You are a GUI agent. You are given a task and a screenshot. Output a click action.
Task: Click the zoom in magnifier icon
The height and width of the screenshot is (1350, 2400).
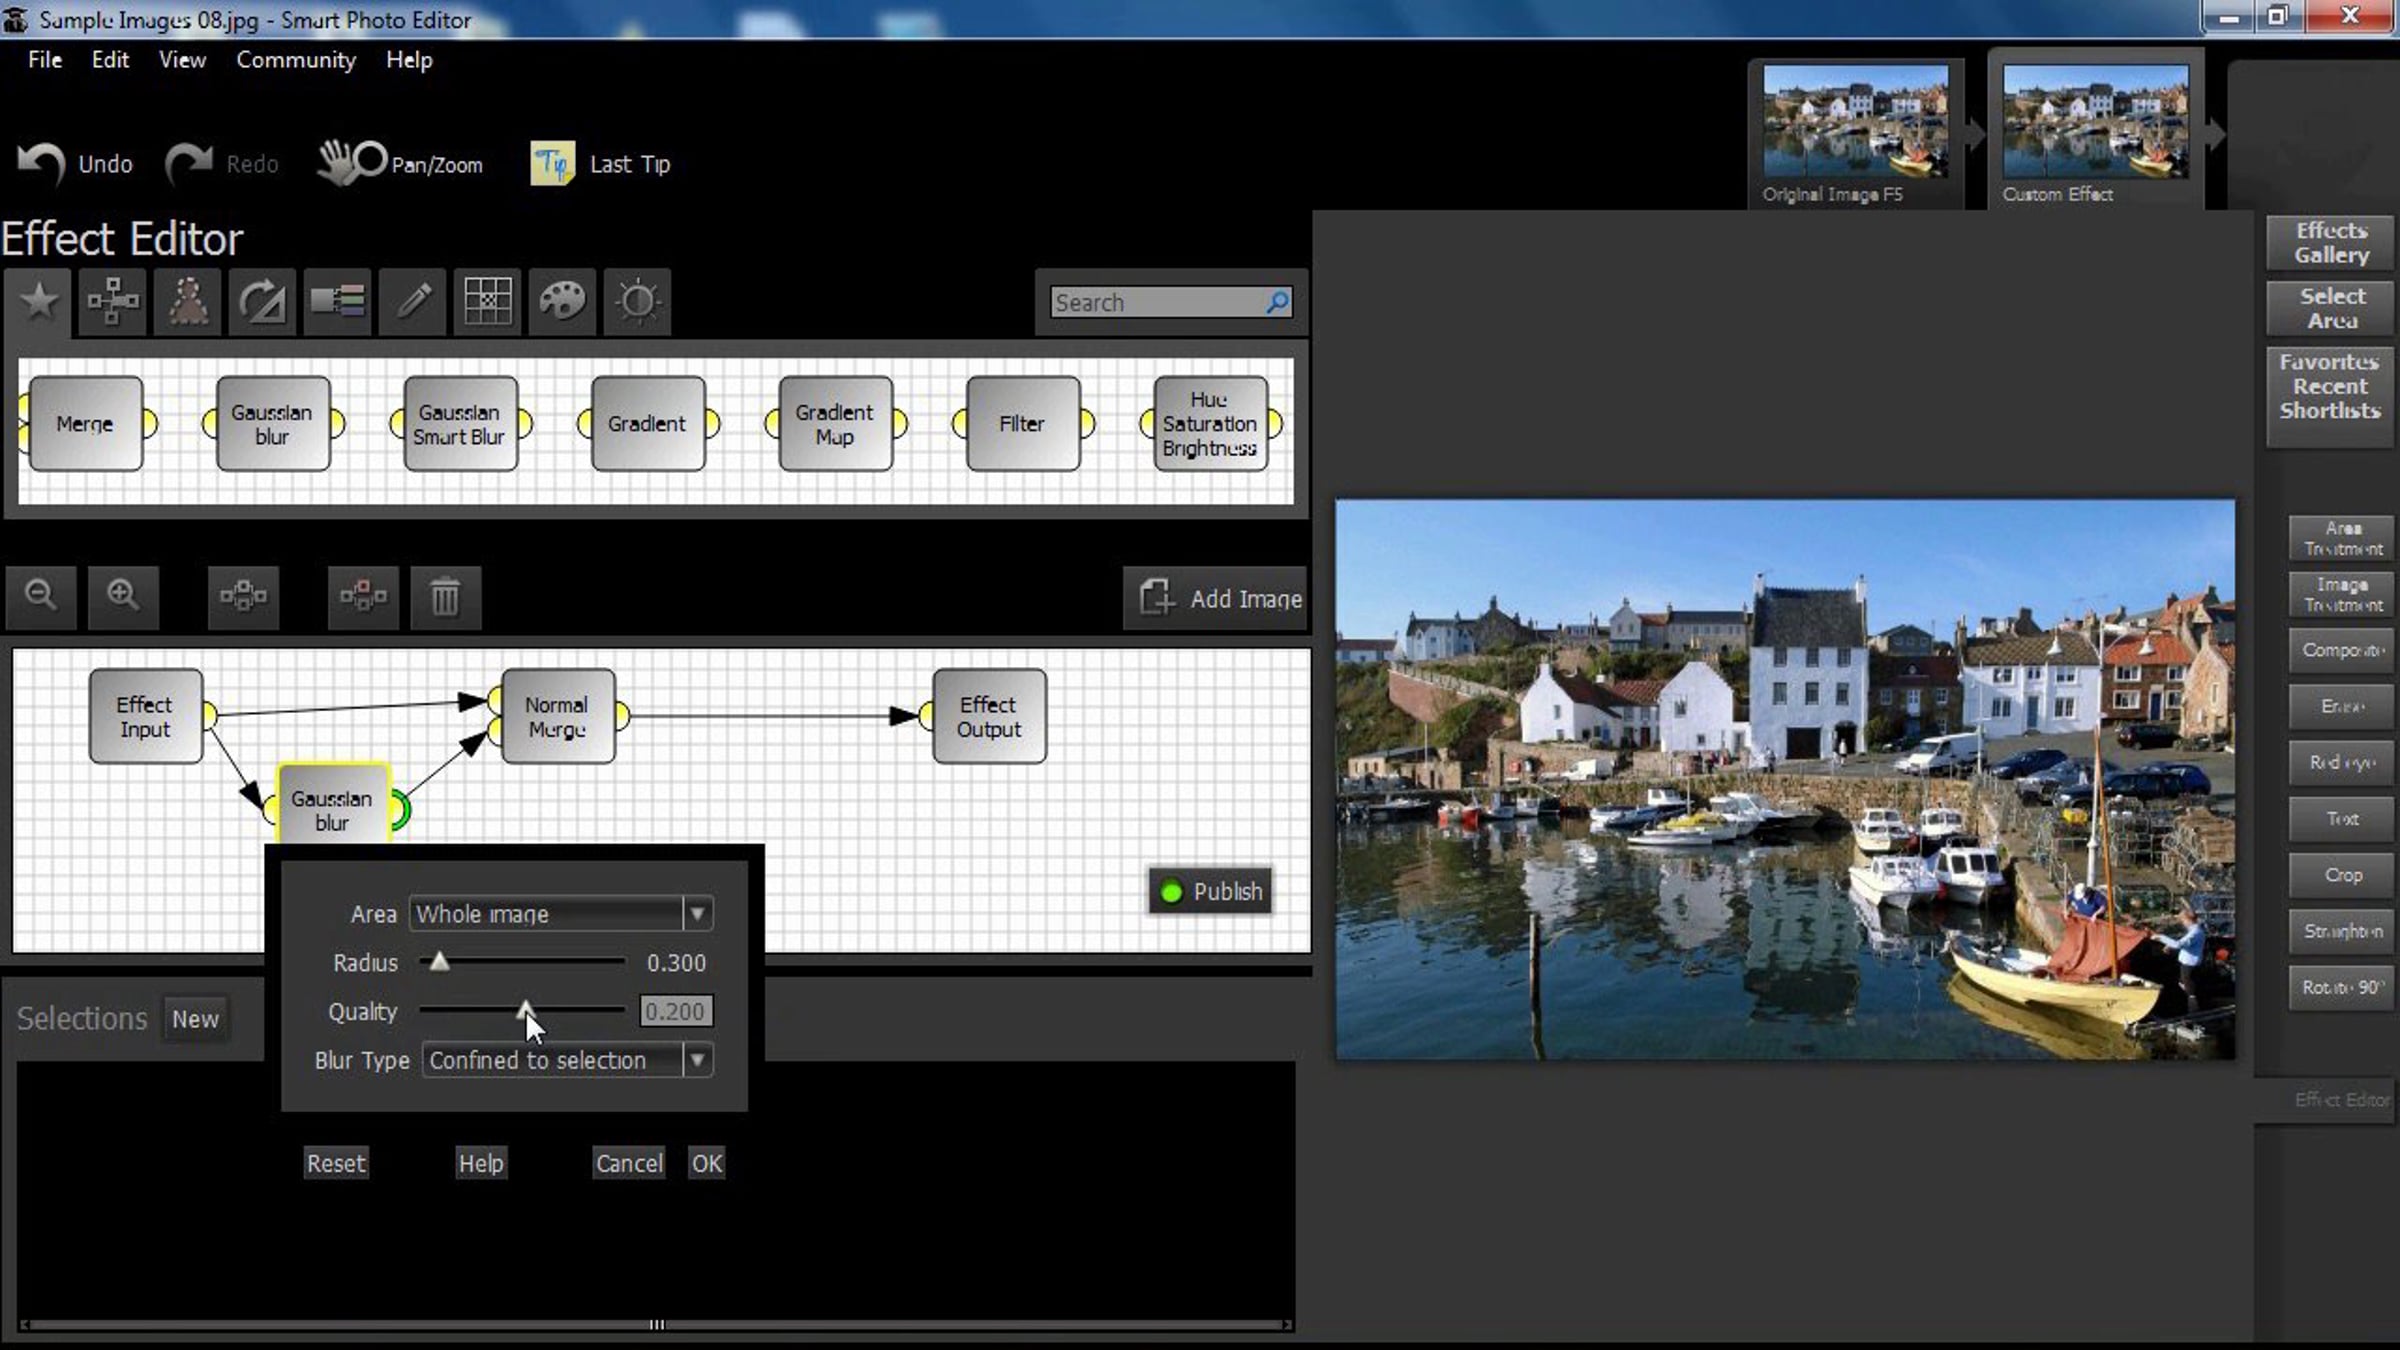(123, 596)
